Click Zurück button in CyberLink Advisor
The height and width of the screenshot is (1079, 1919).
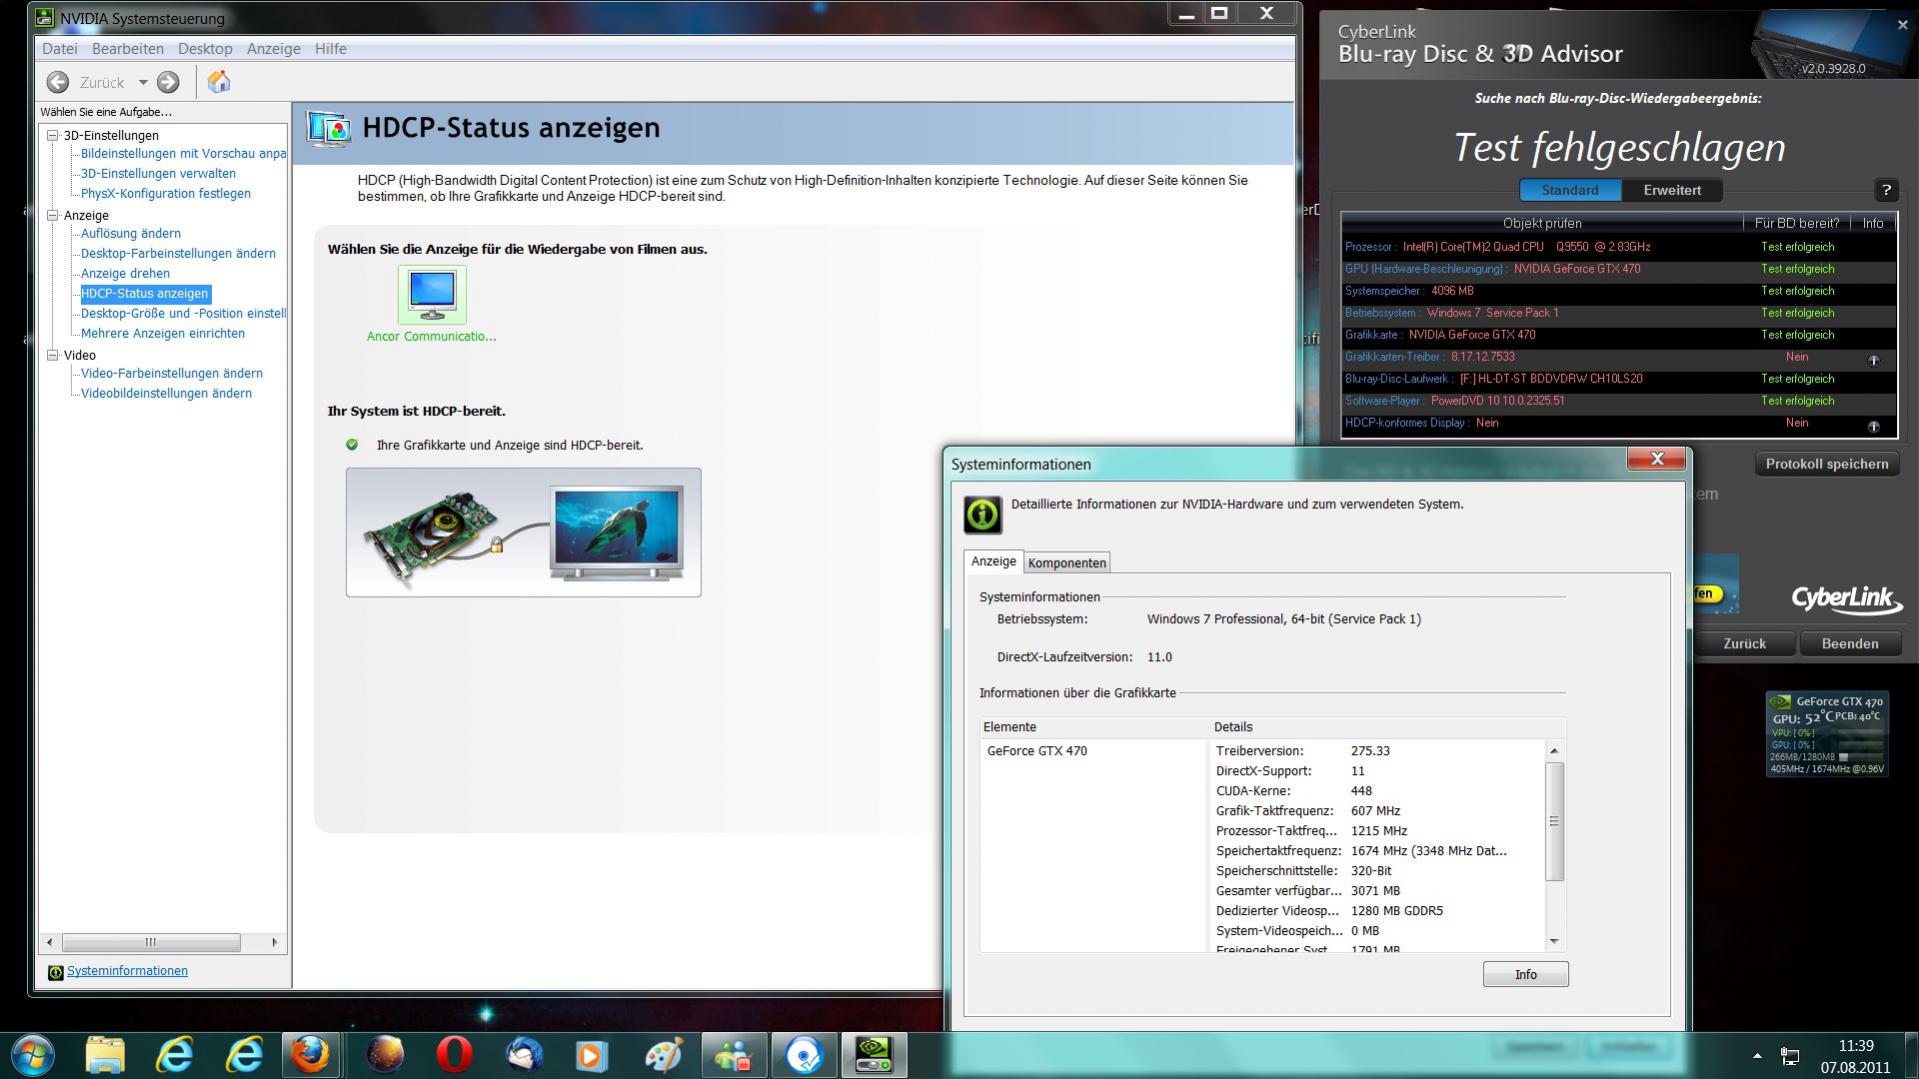coord(1744,643)
